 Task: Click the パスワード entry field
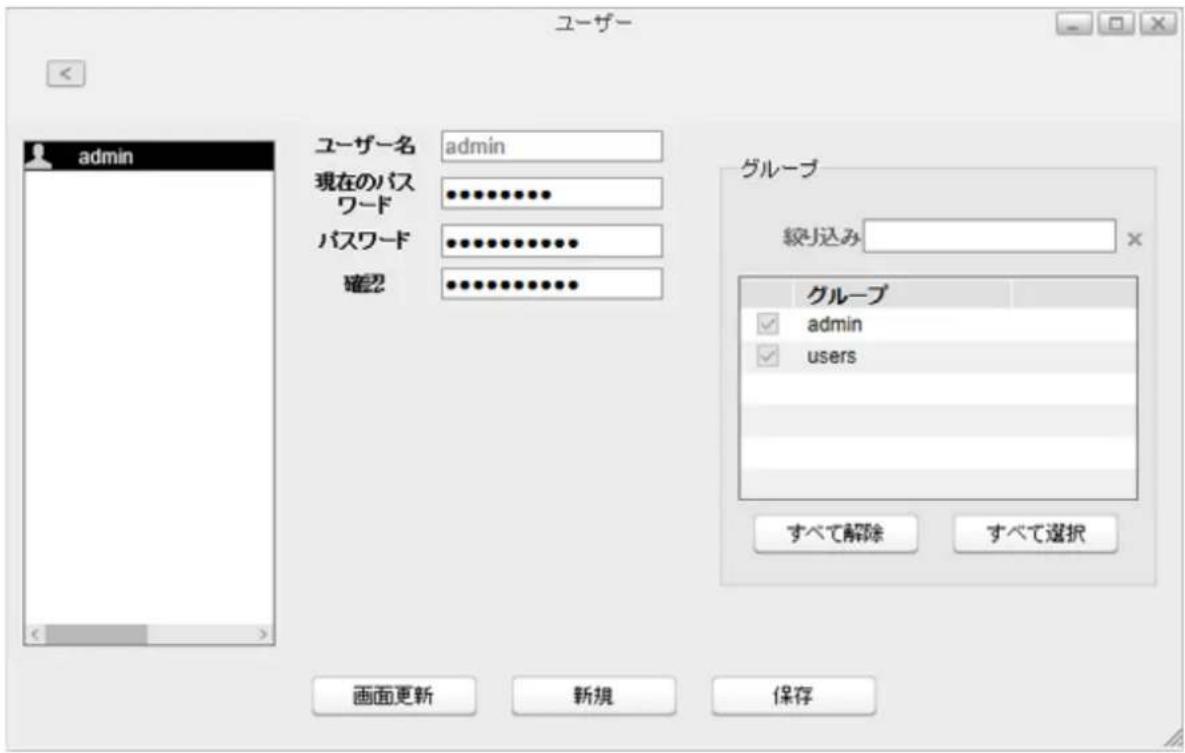[x=552, y=241]
